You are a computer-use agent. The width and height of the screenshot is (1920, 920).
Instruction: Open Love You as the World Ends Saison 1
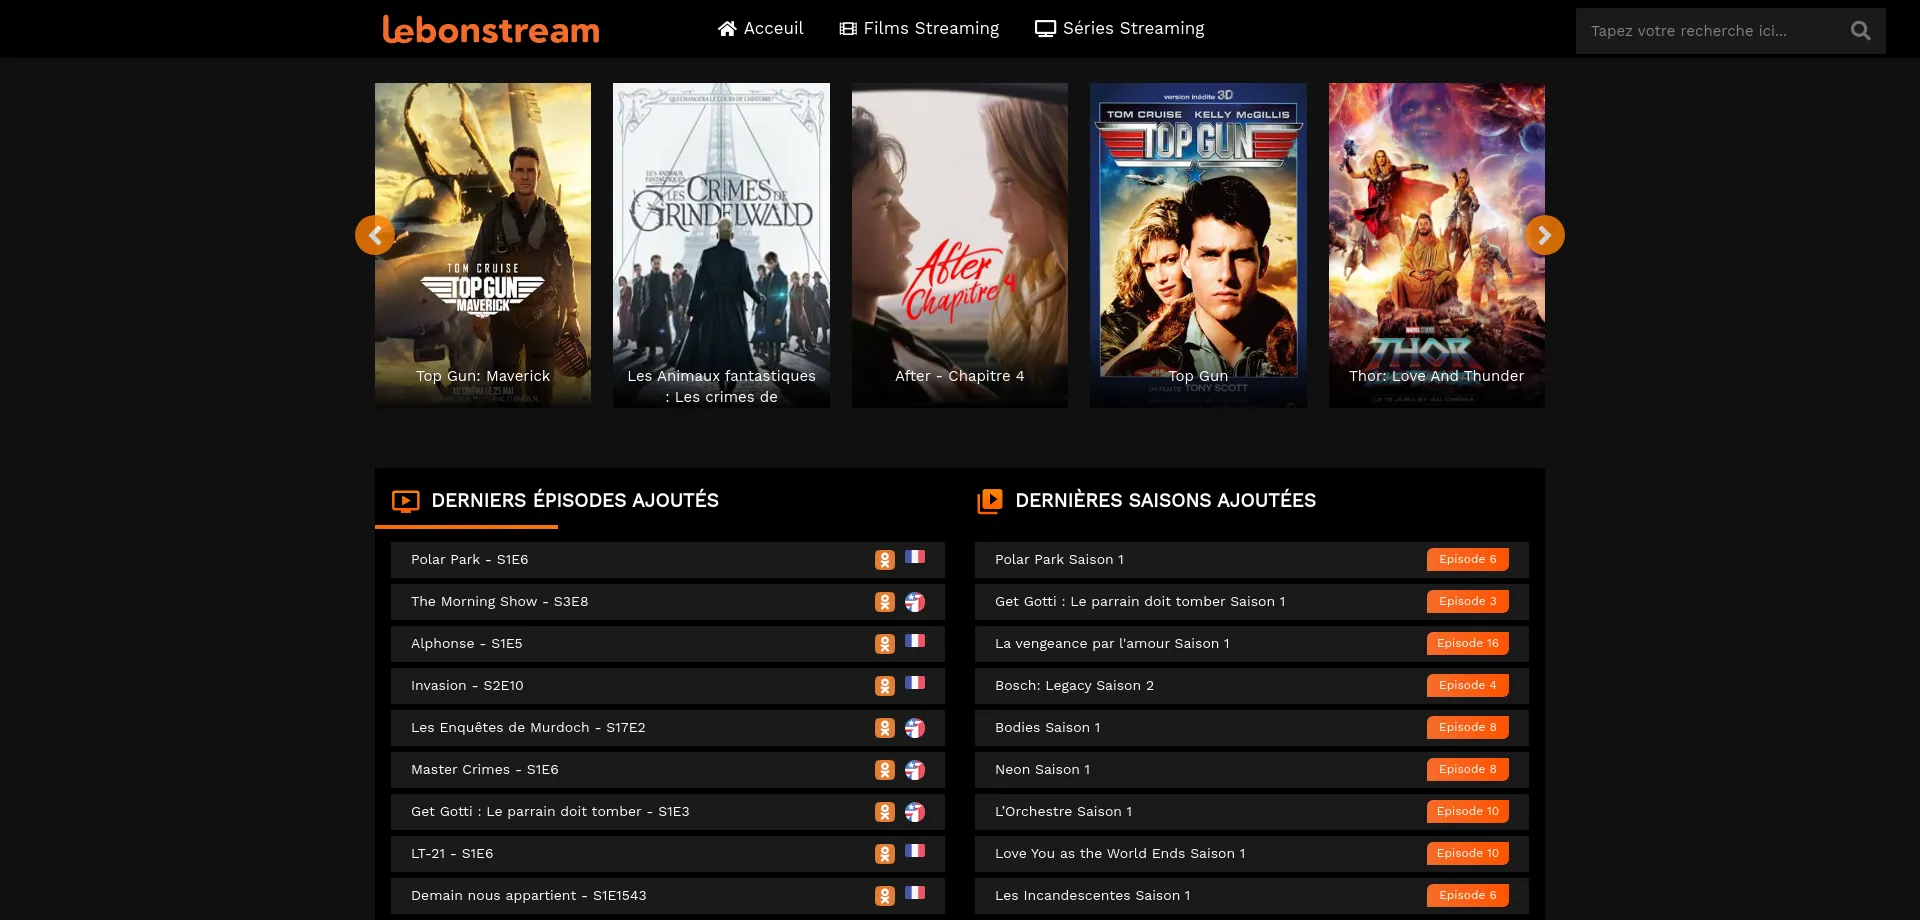pos(1252,854)
